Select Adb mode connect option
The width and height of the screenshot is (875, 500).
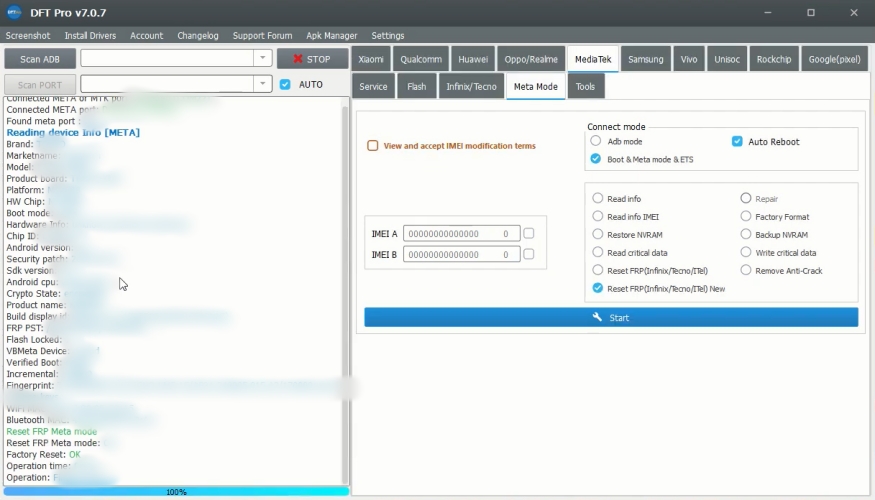(x=596, y=141)
